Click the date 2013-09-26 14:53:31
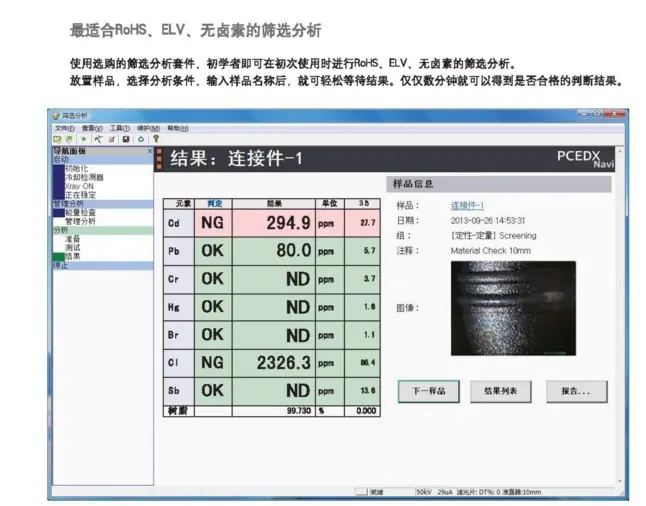The height and width of the screenshot is (506, 646). pos(488,221)
